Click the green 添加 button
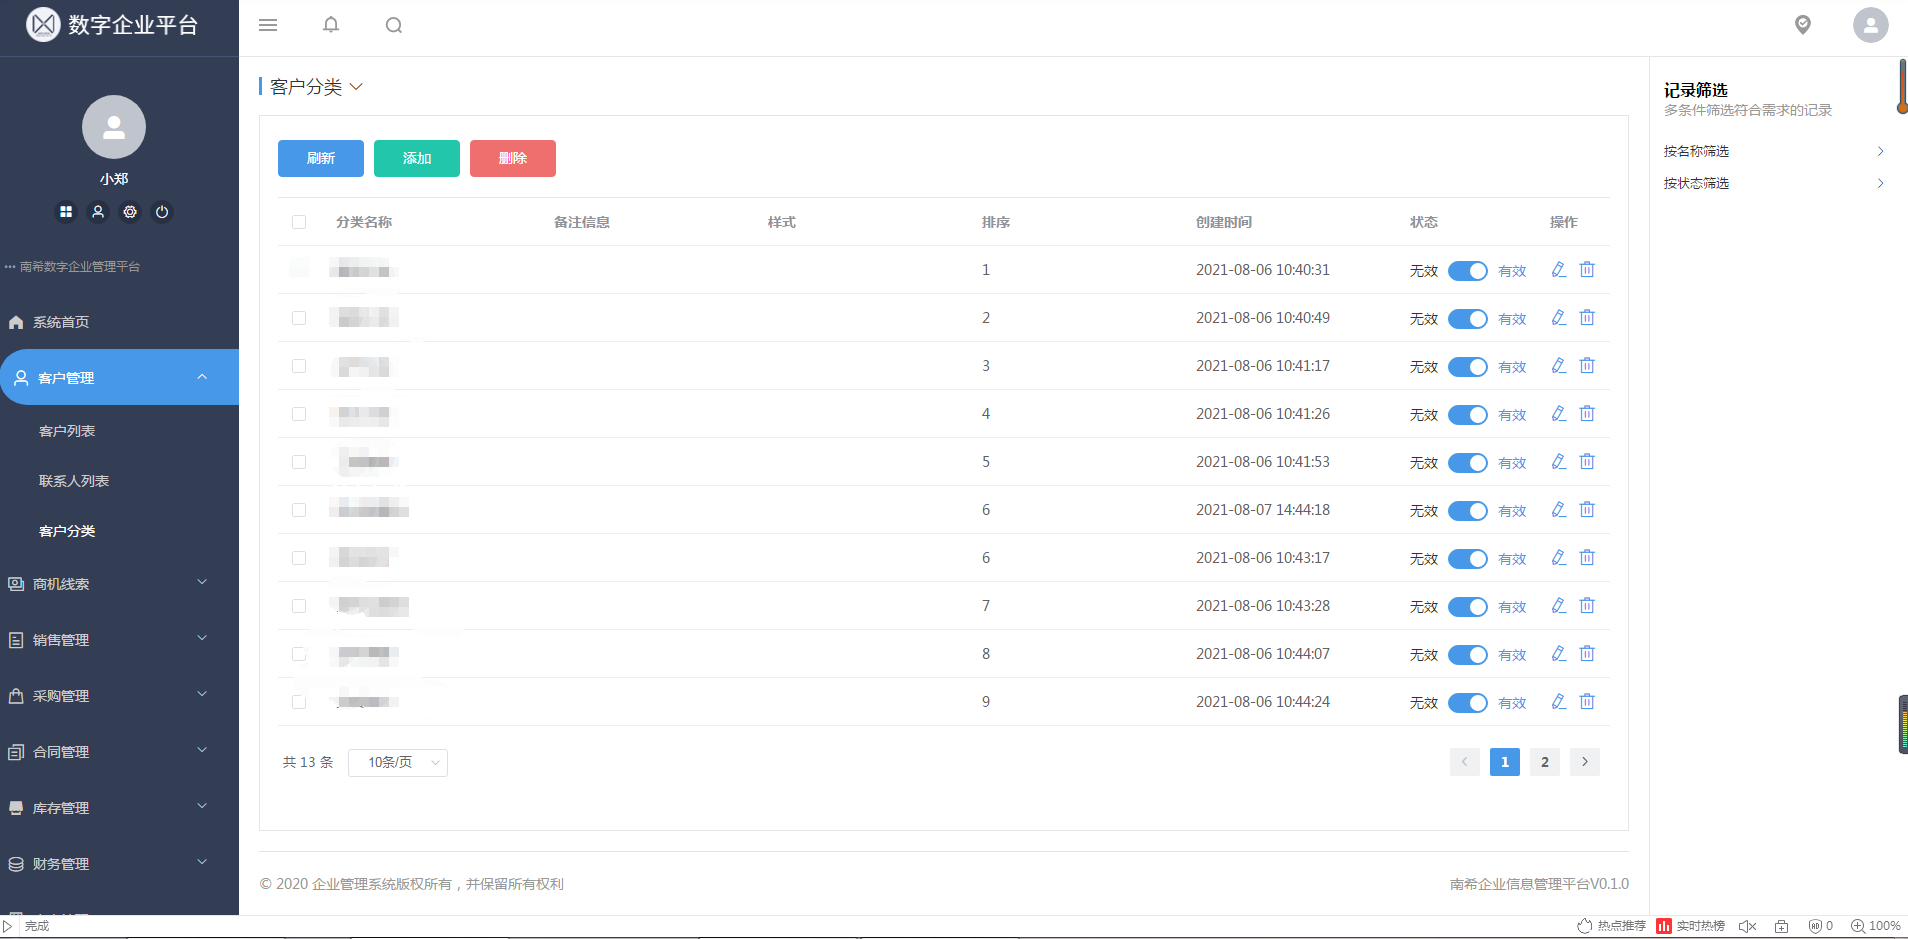1908x939 pixels. point(417,158)
